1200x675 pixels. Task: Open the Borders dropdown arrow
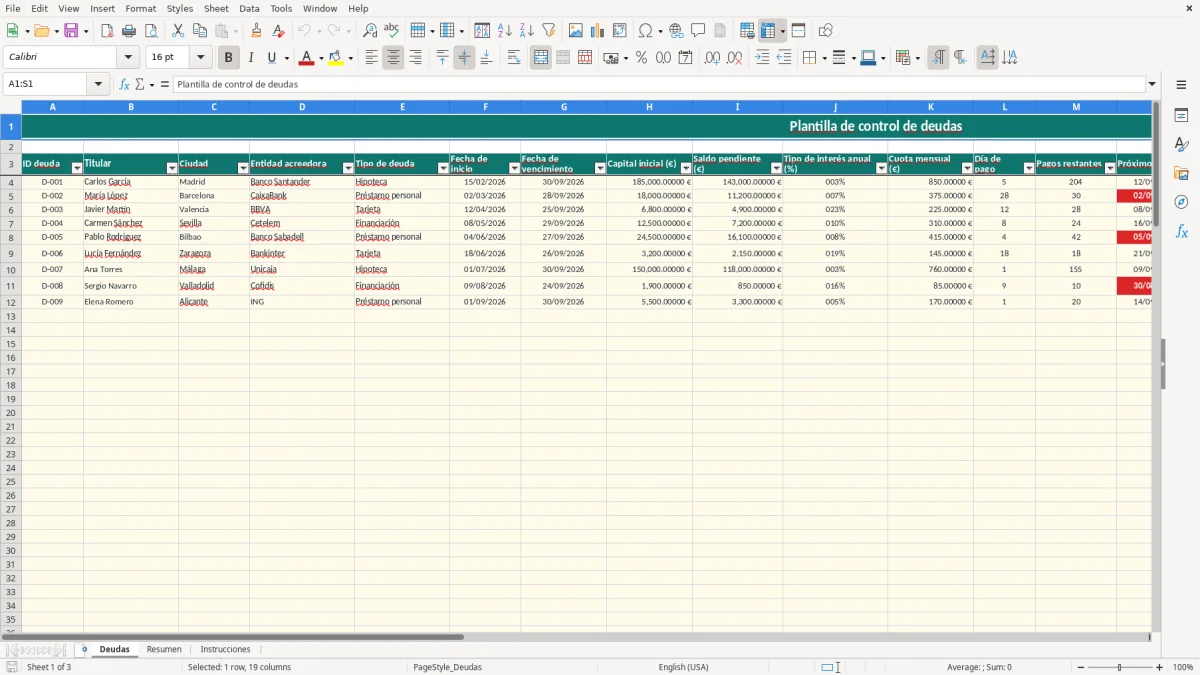coord(824,58)
